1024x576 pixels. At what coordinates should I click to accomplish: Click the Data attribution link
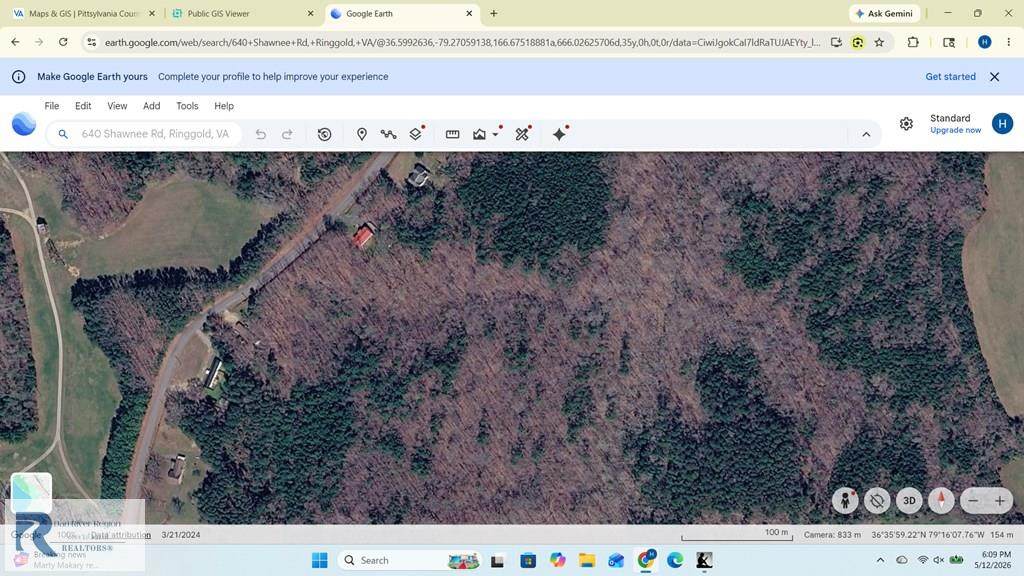[120, 535]
